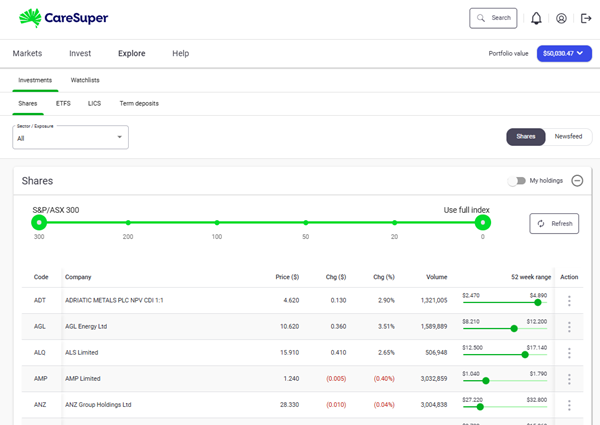Image resolution: width=600 pixels, height=425 pixels.
Task: Sort by Chg (%) column header
Action: click(x=384, y=277)
